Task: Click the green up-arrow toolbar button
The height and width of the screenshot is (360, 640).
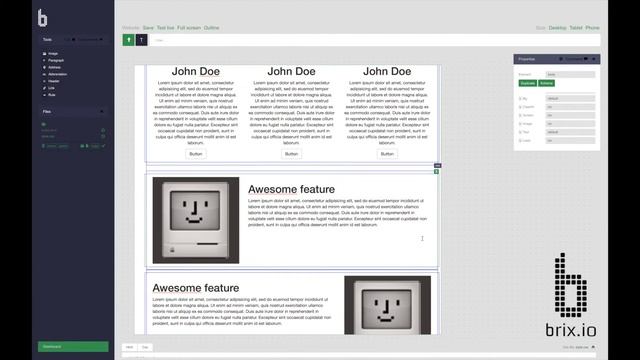Action: 129,40
